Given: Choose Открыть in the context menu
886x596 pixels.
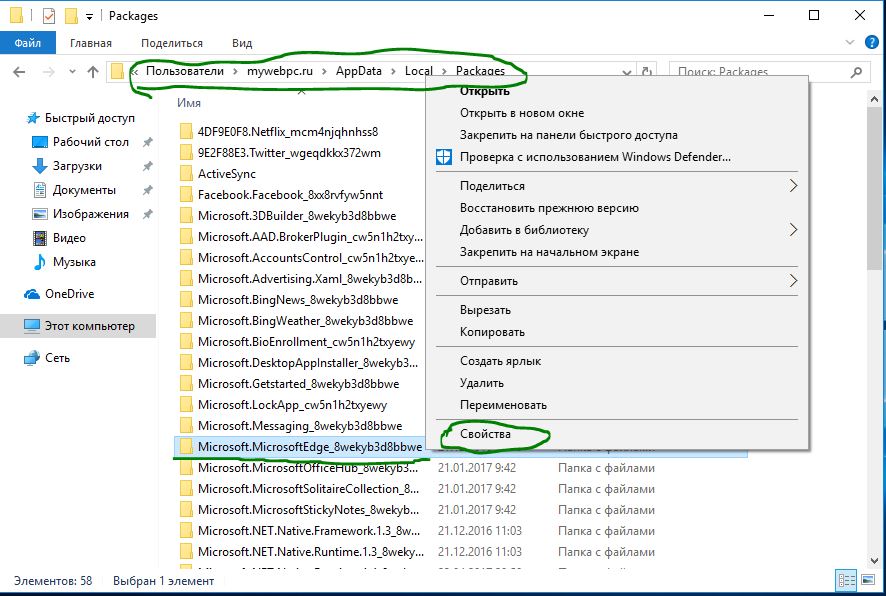Looking at the screenshot, I should 616,91.
